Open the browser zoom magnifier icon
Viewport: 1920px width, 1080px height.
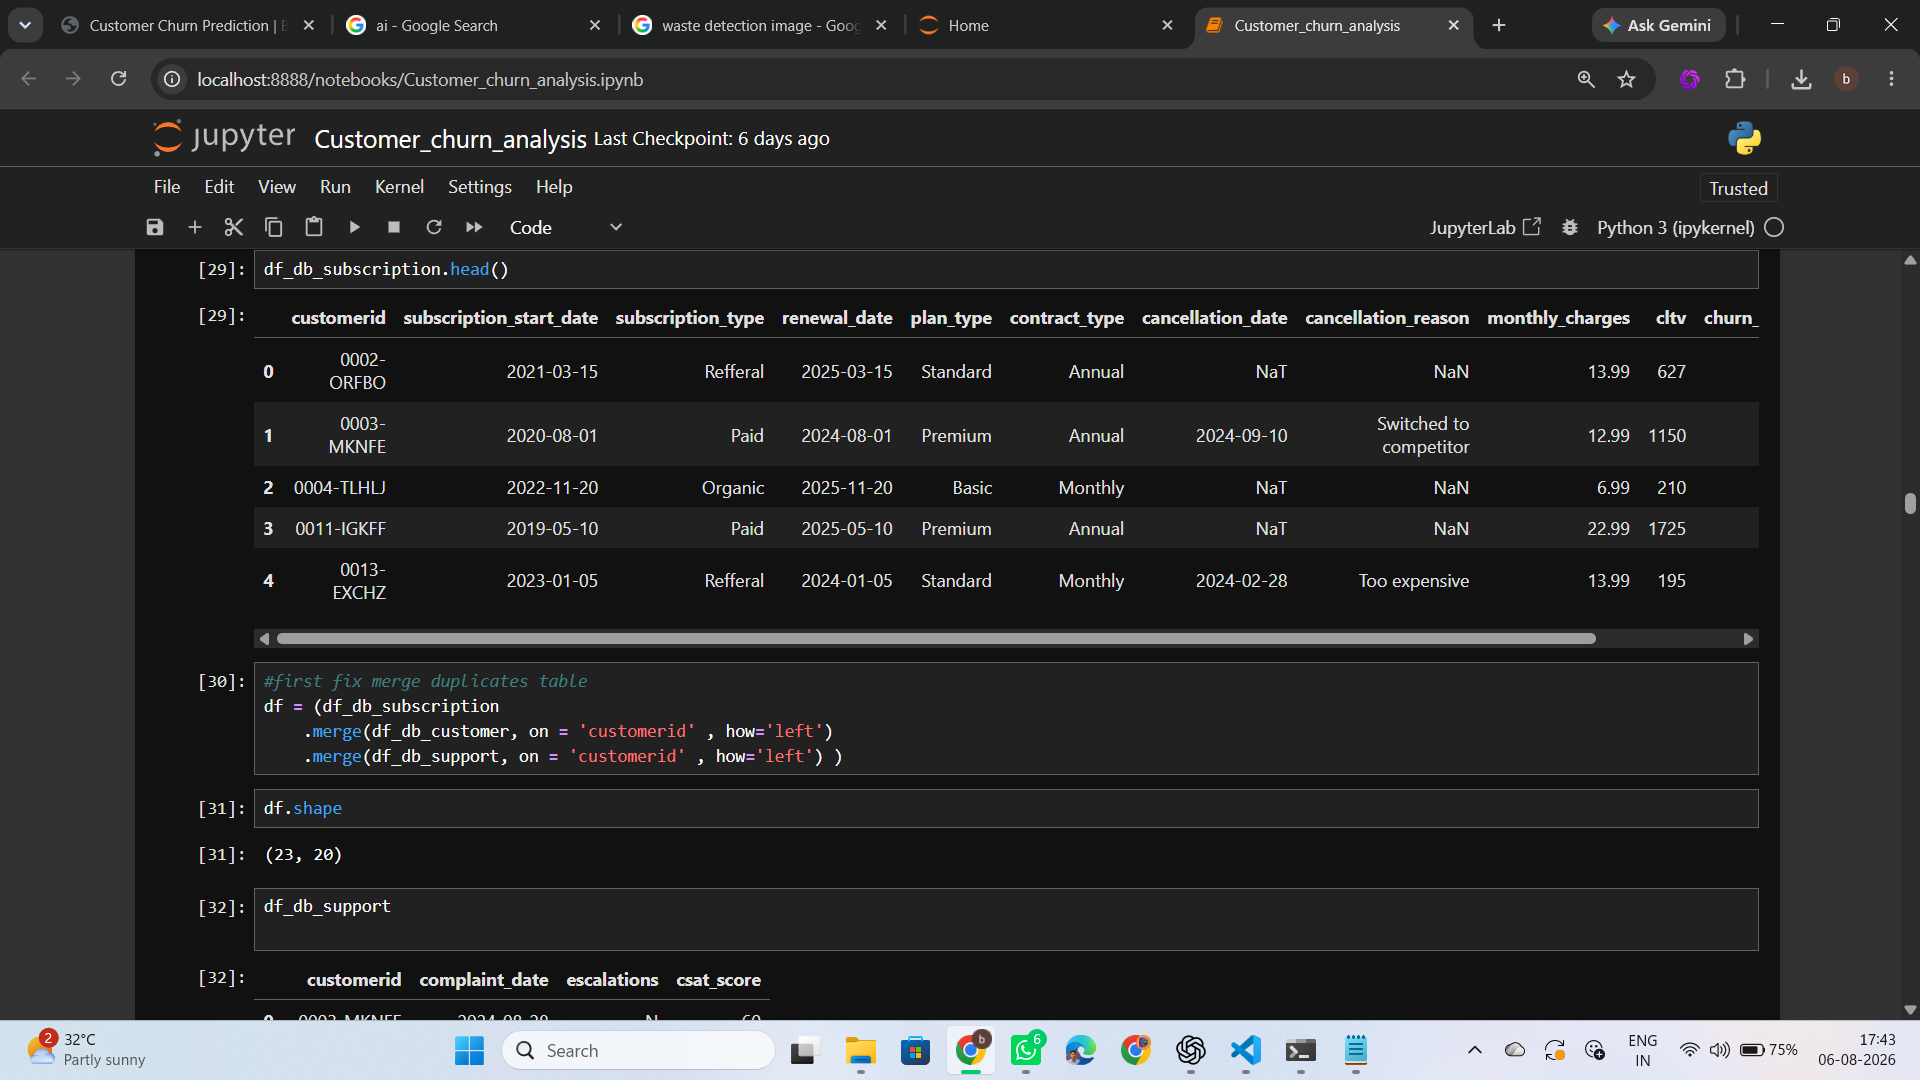[1586, 79]
